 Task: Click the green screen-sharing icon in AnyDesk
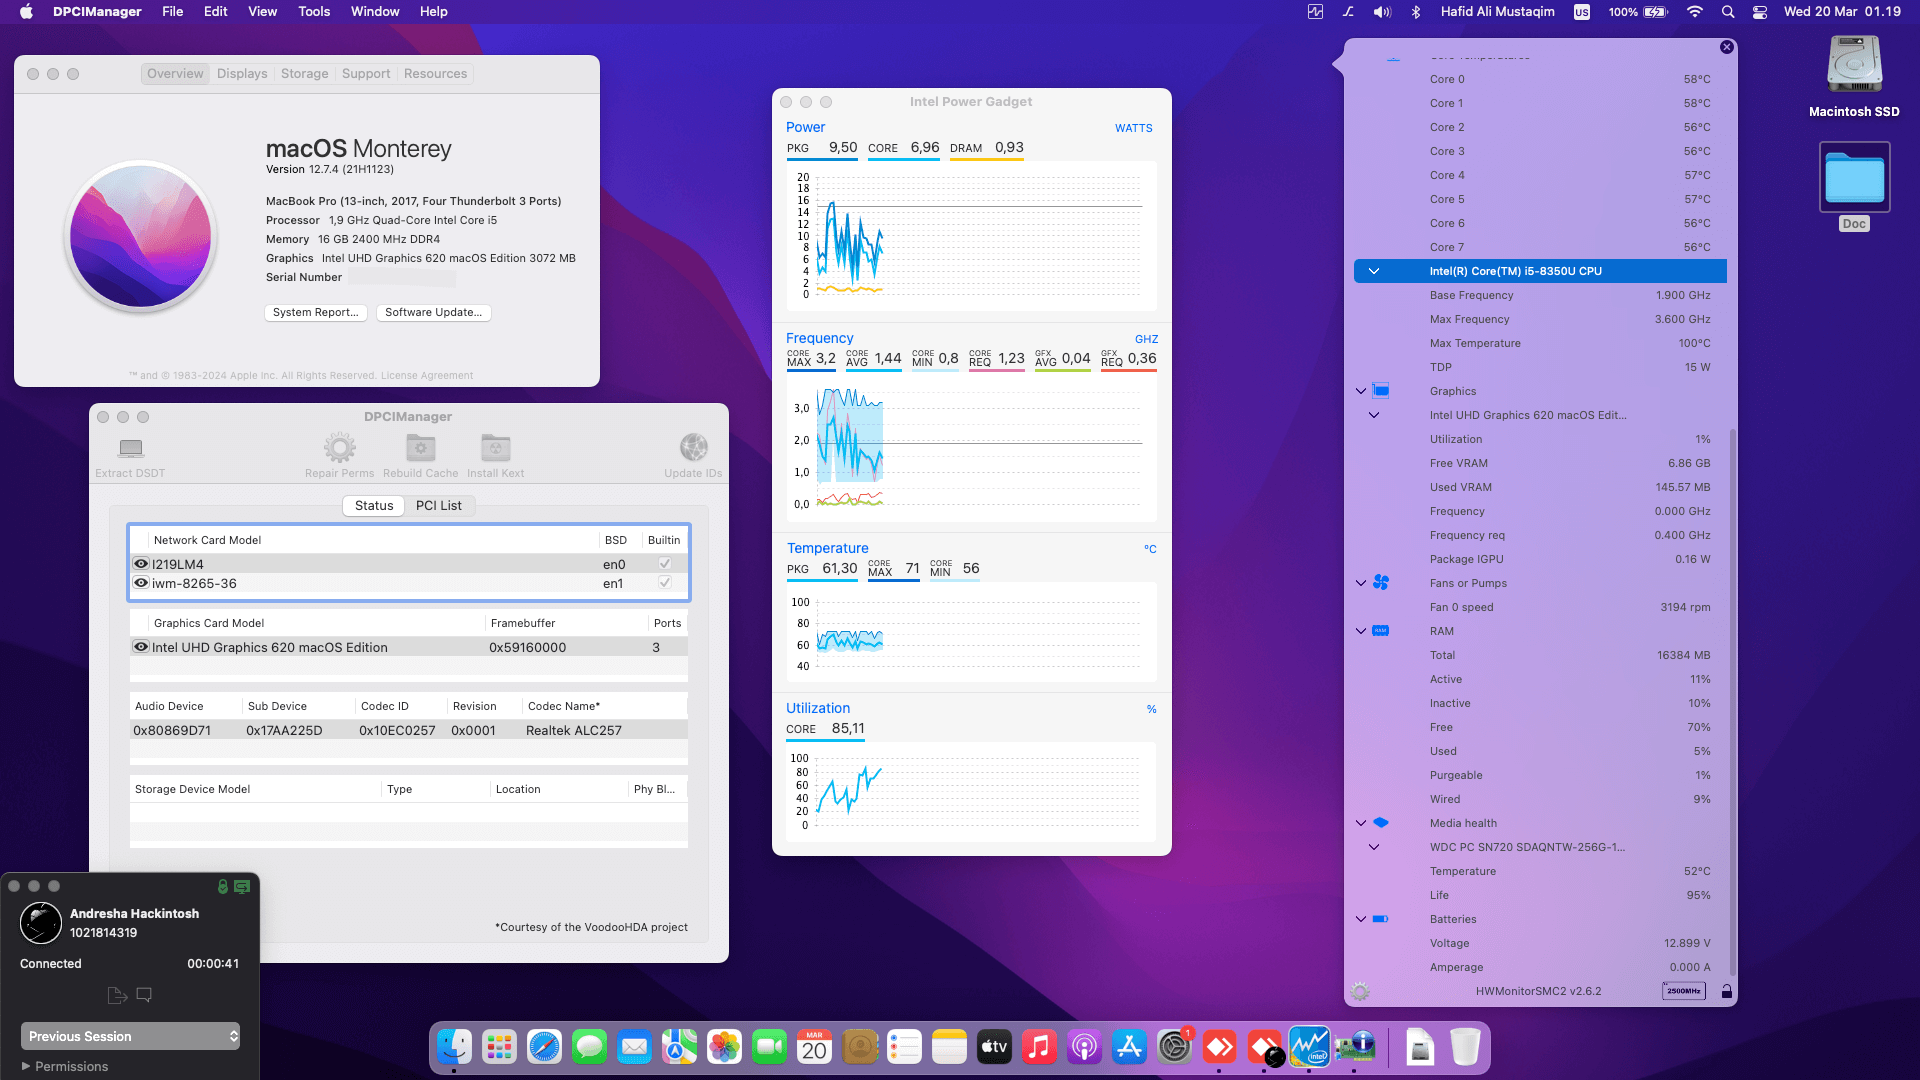242,886
